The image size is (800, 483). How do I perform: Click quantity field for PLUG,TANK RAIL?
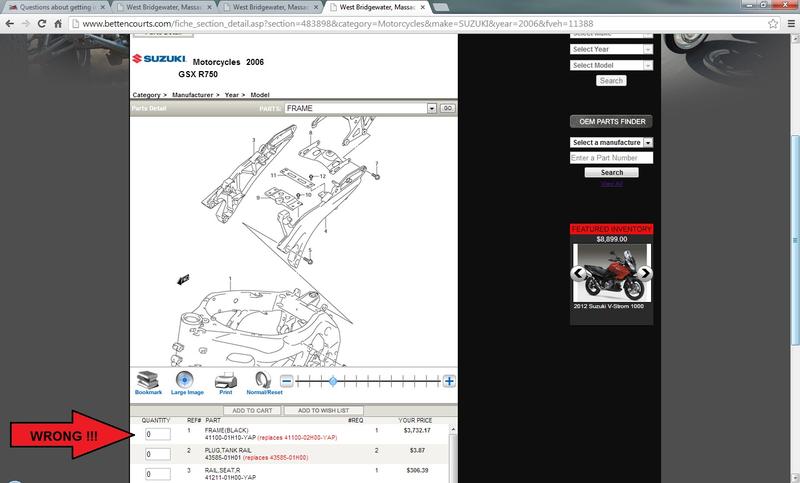click(x=158, y=454)
